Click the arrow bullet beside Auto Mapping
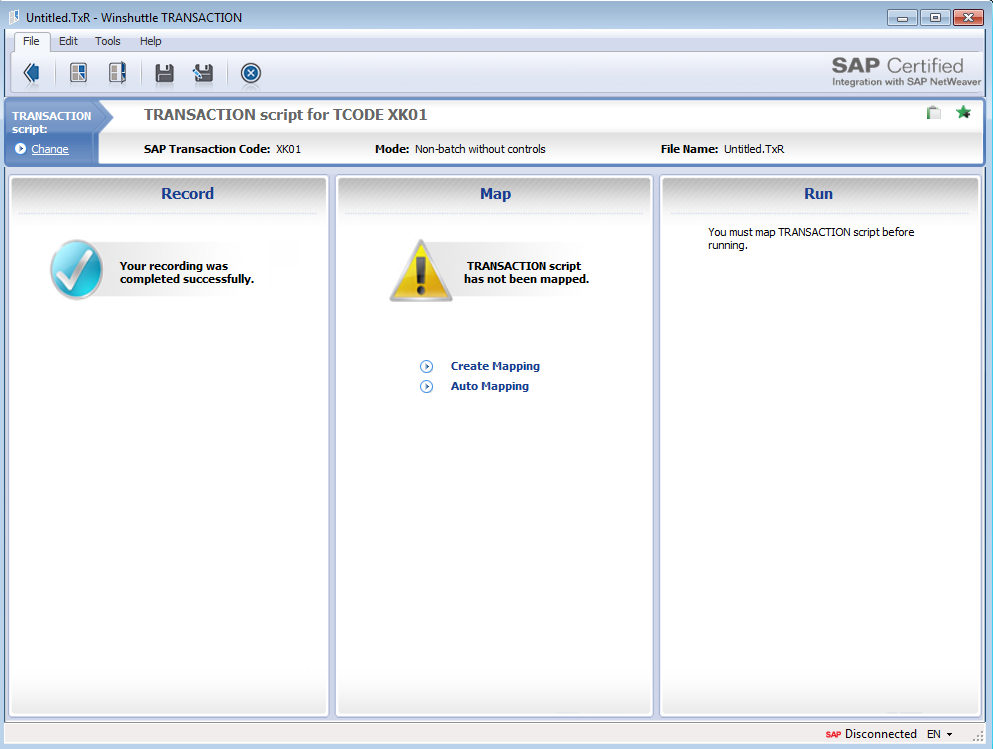This screenshot has height=749, width=993. coord(427,386)
